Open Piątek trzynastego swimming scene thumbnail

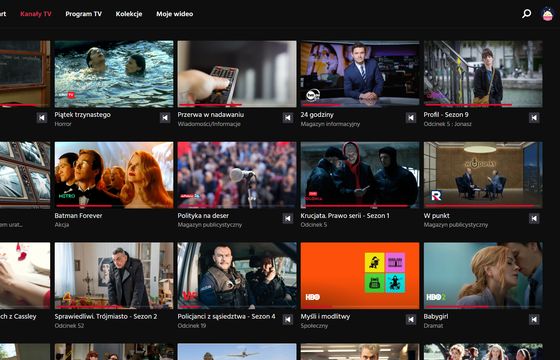point(114,74)
